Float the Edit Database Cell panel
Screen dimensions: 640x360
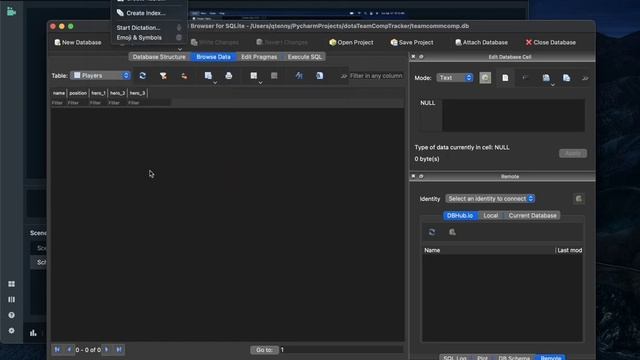point(421,57)
